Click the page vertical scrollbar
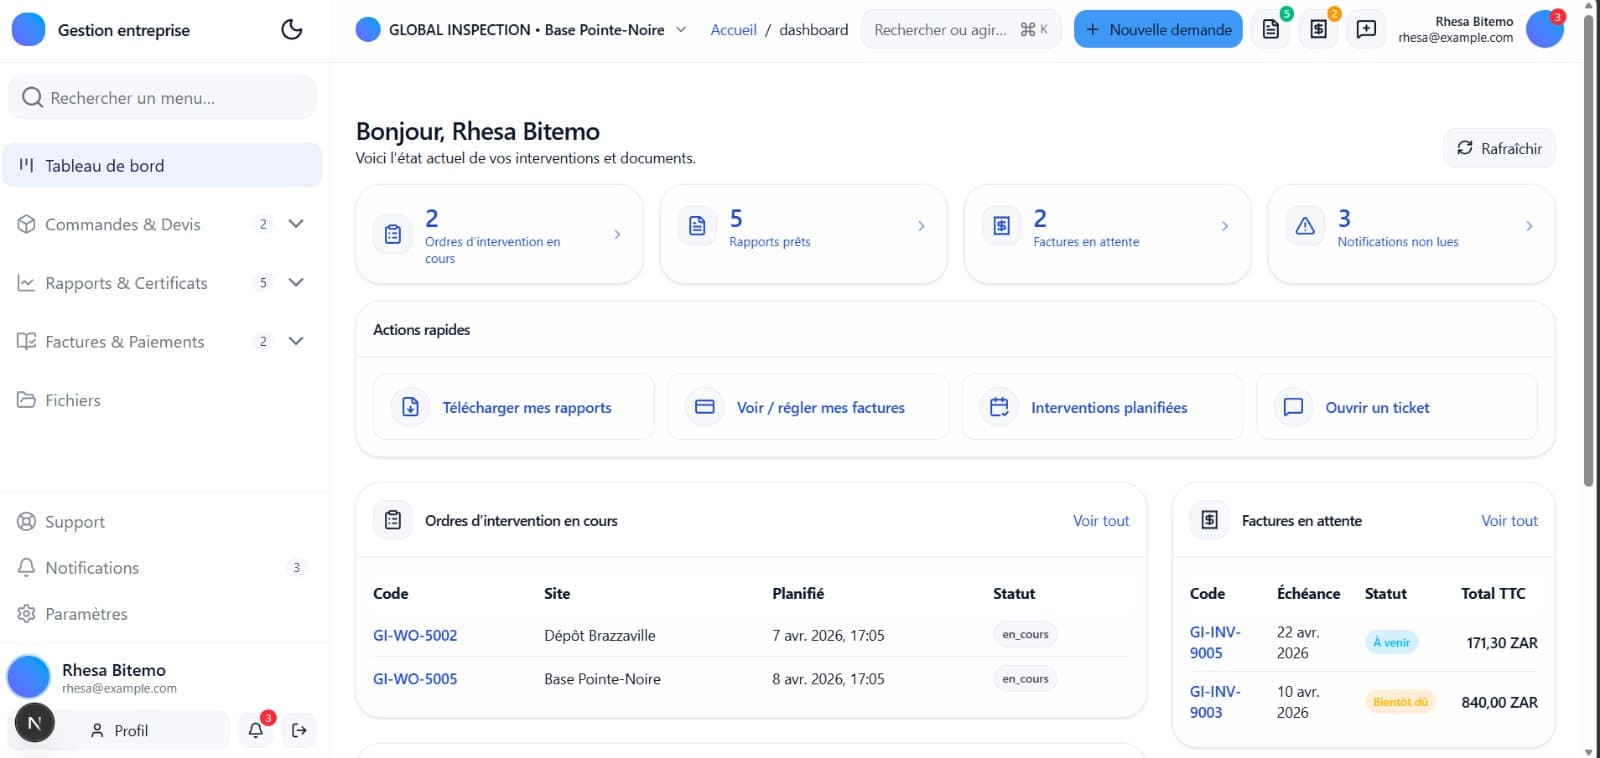1600x758 pixels. [x=1589, y=250]
